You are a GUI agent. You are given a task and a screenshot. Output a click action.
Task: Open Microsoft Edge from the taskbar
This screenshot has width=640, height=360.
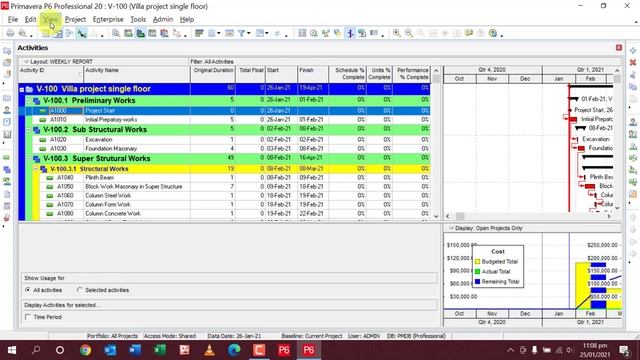(x=234, y=350)
